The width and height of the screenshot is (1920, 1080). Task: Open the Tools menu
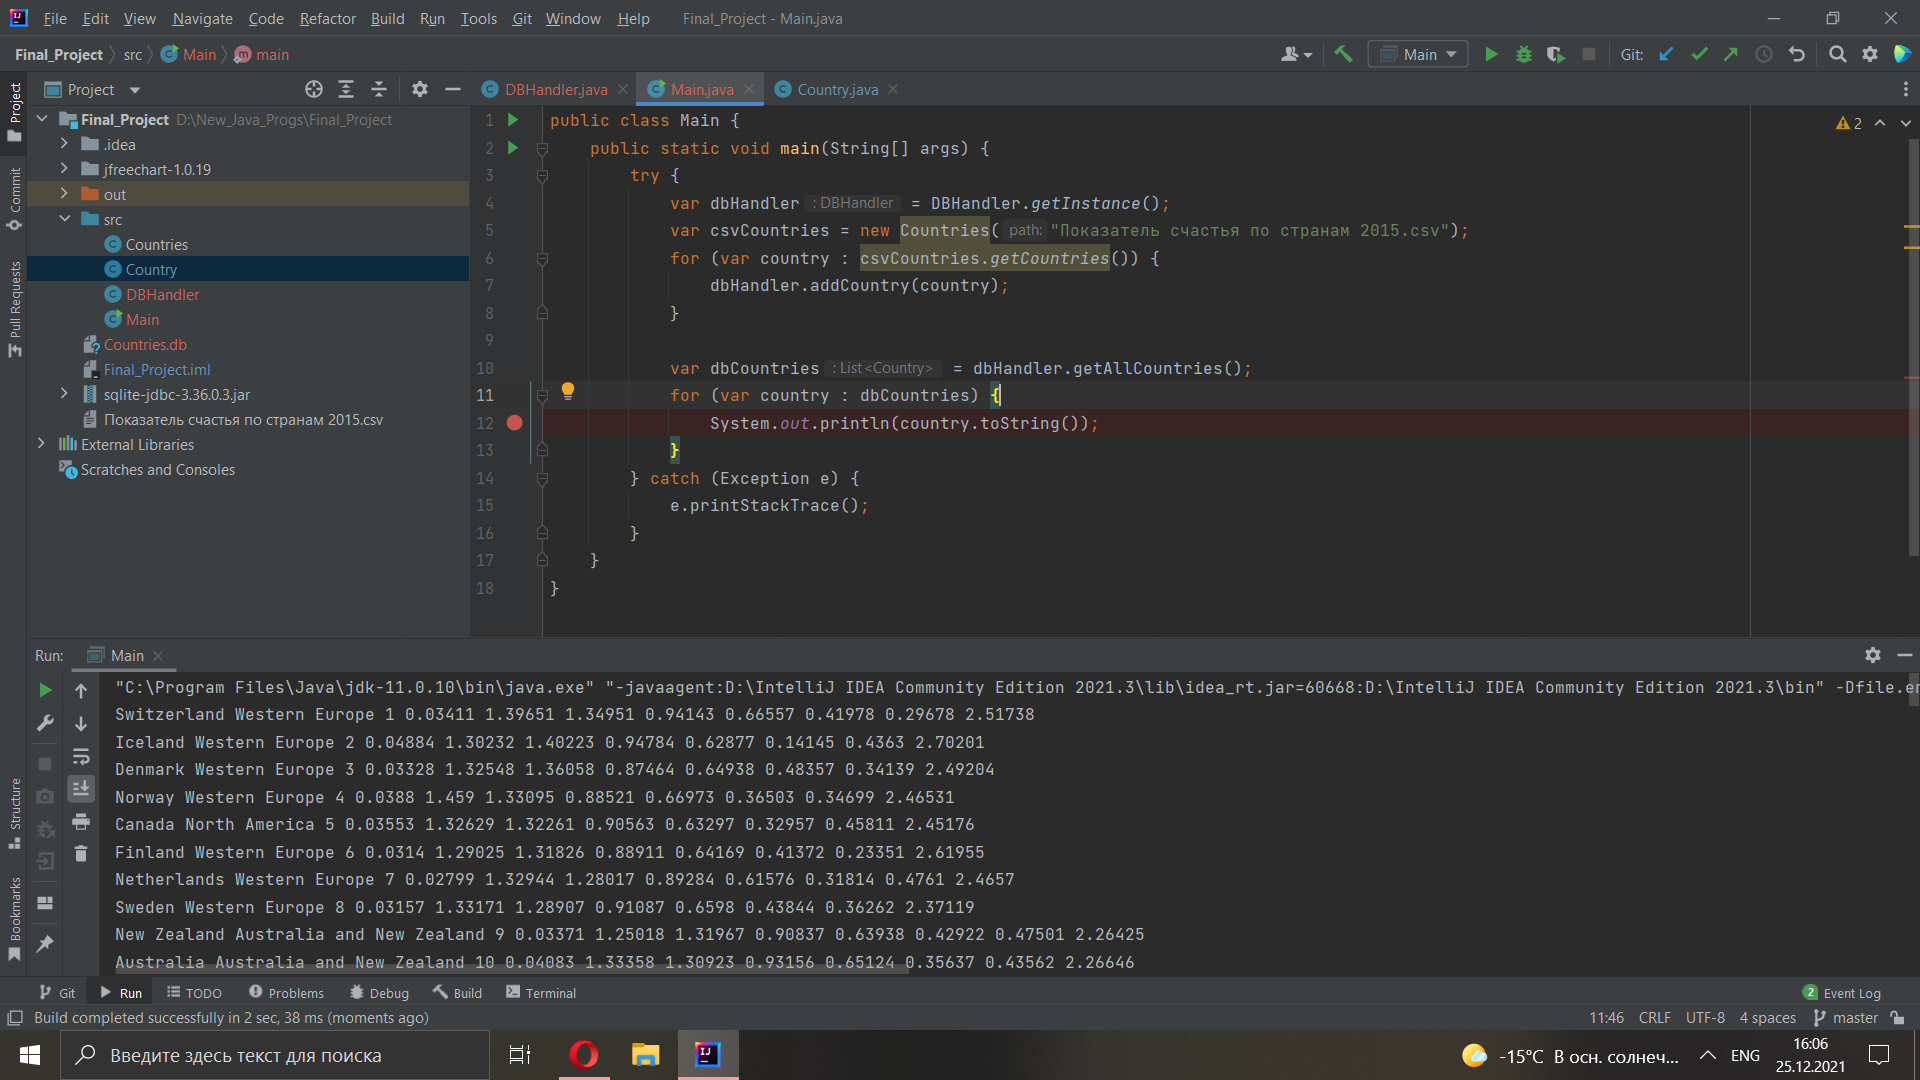click(x=478, y=18)
